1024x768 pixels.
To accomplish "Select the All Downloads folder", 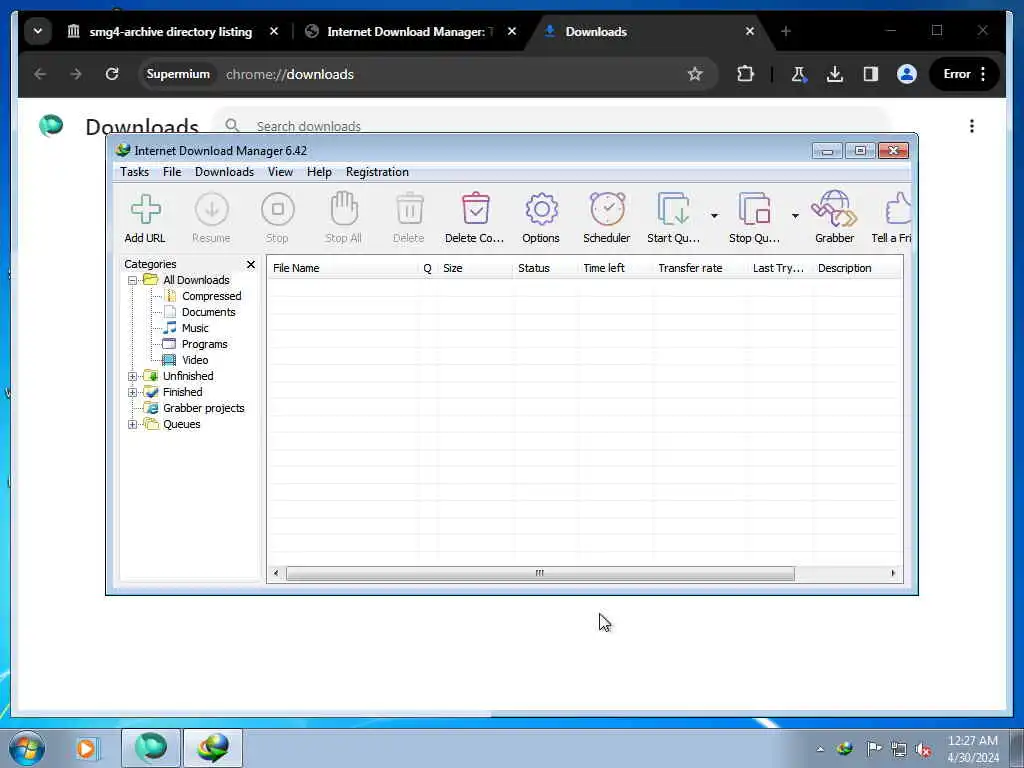I will click(196, 280).
